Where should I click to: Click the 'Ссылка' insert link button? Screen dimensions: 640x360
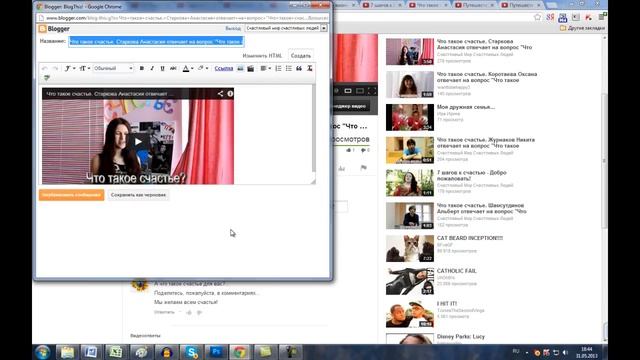224,68
